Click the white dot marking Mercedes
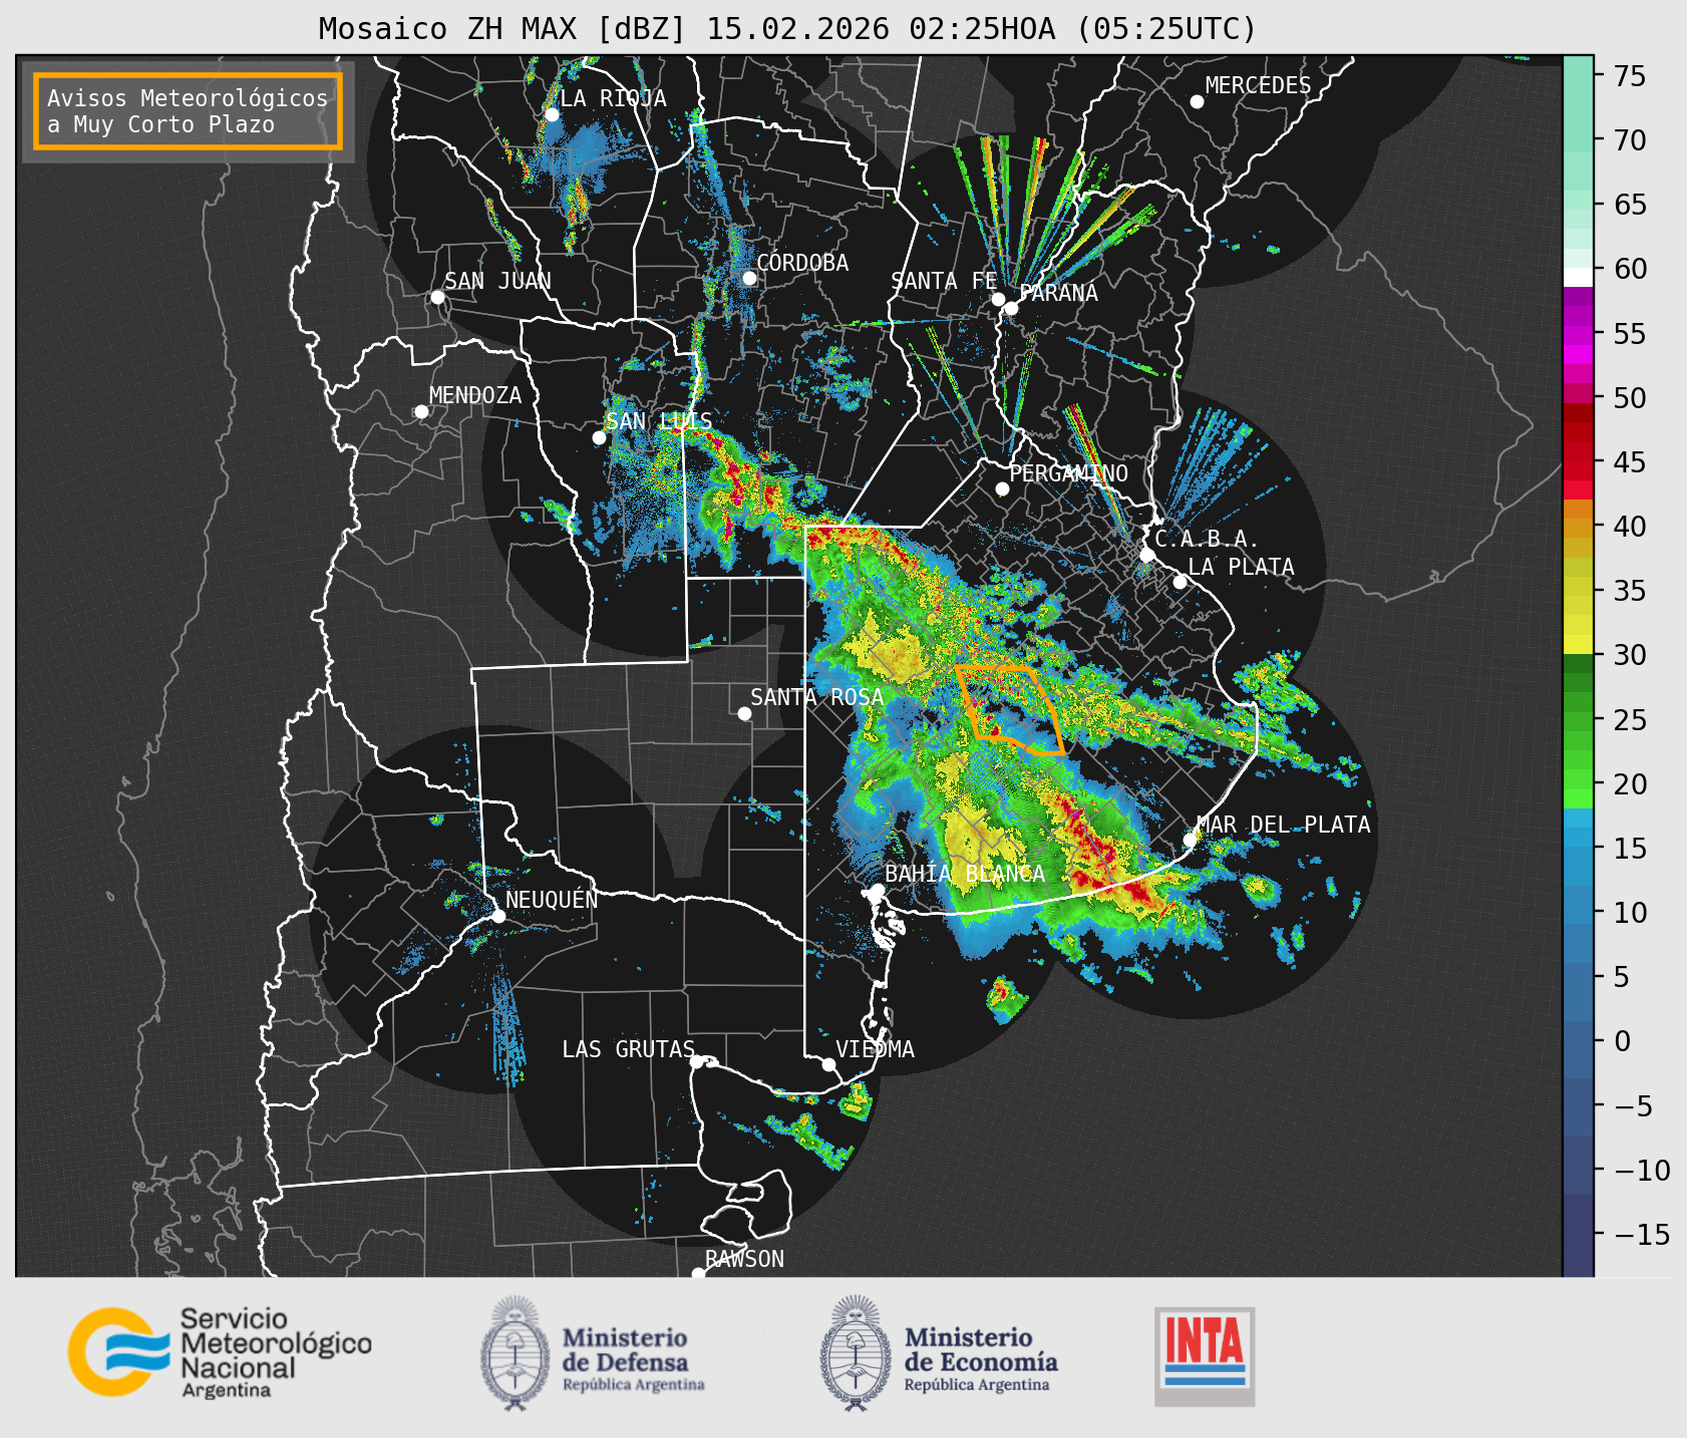This screenshot has width=1687, height=1438. click(1196, 102)
